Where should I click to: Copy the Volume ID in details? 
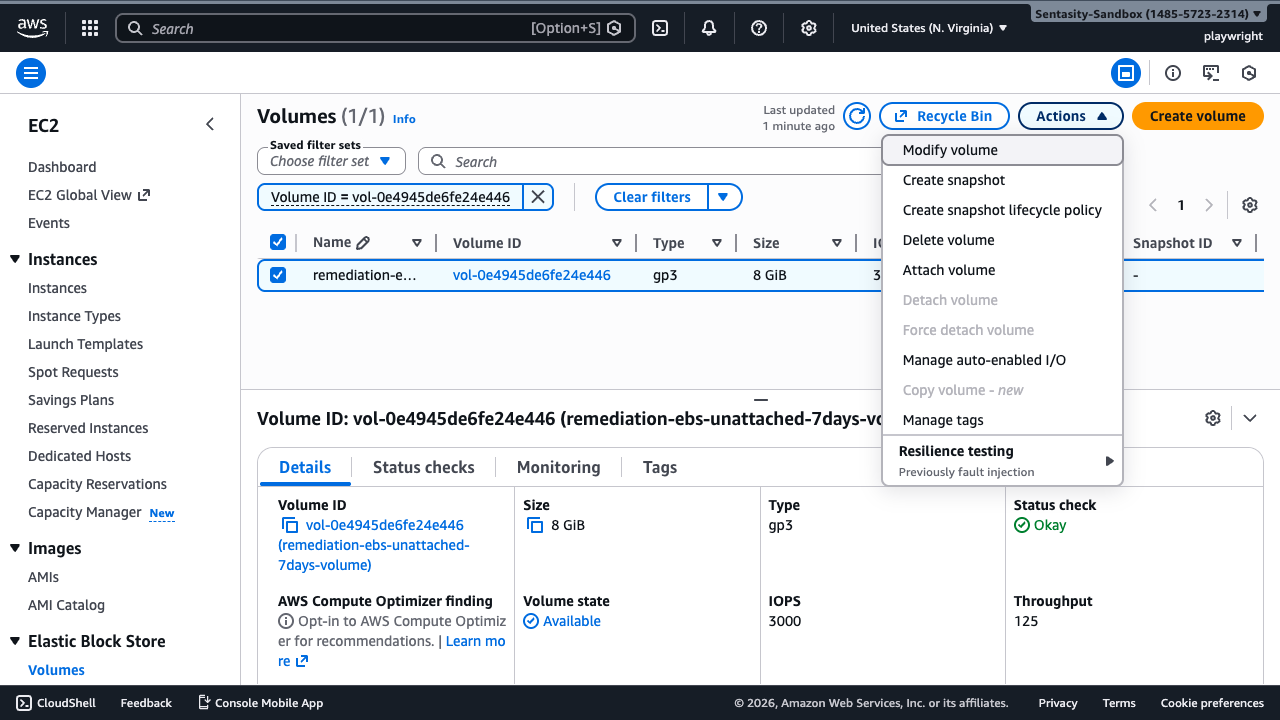pos(290,525)
